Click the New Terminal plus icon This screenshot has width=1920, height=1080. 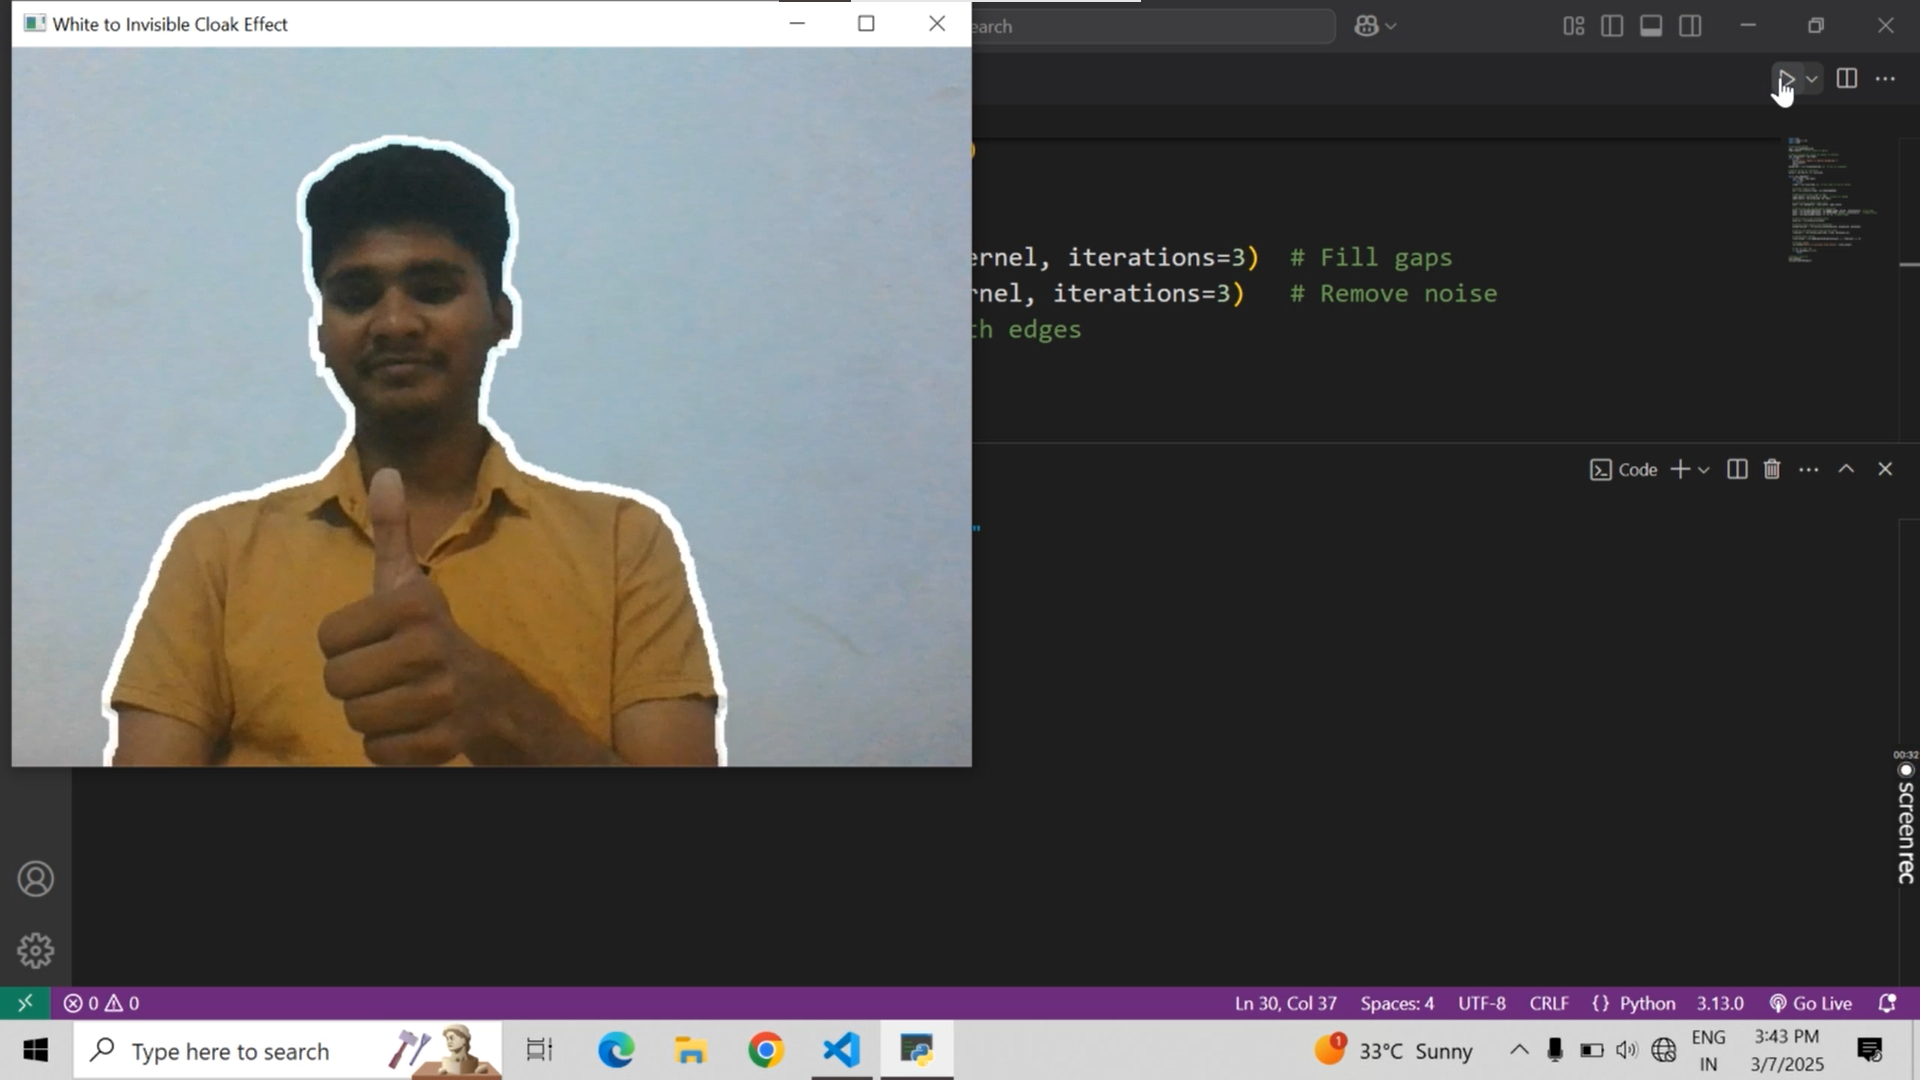[x=1680, y=470]
